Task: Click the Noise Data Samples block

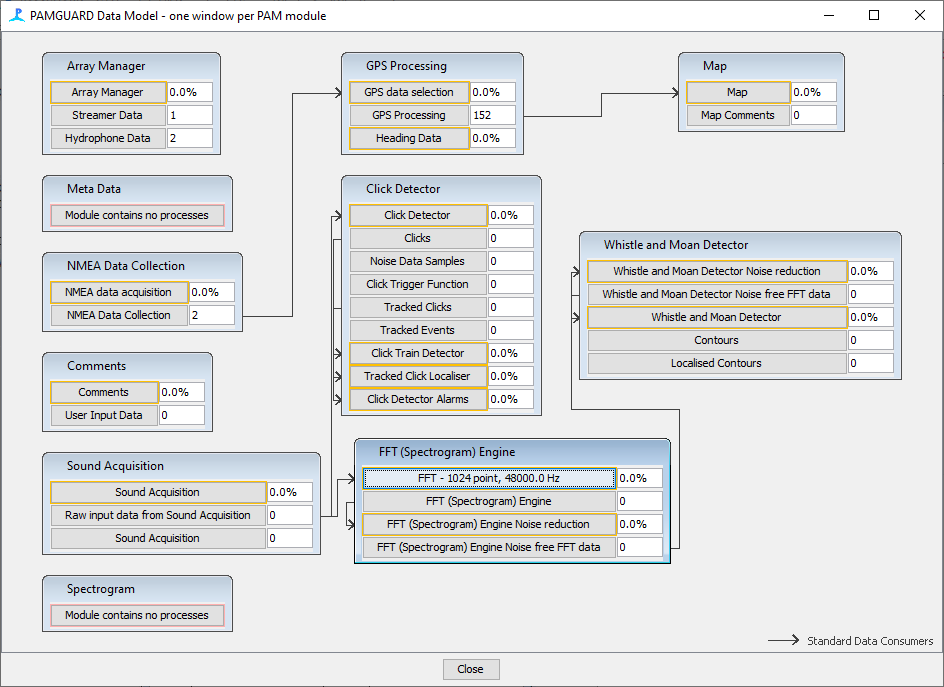Action: click(x=418, y=261)
